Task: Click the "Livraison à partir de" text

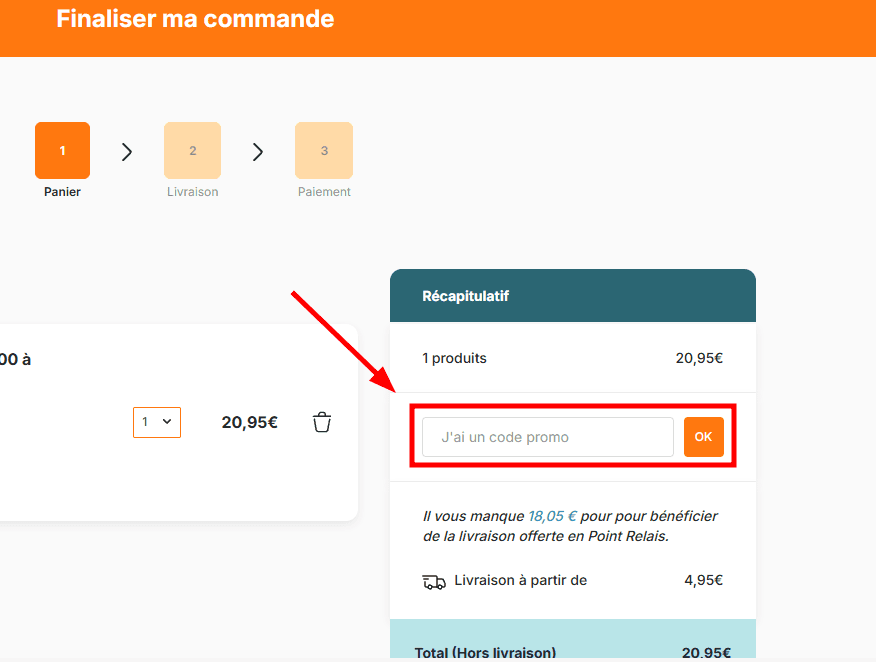Action: [x=520, y=580]
